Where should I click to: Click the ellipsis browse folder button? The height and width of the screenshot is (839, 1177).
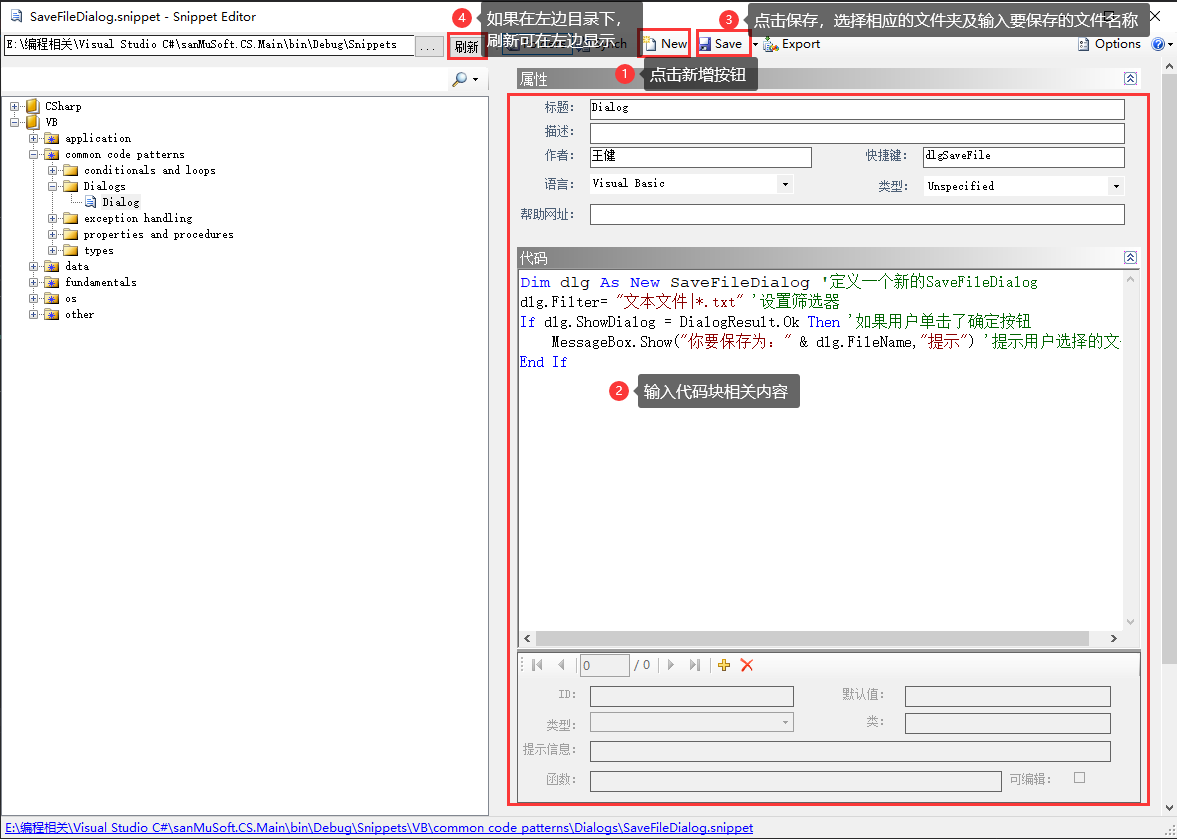pyautogui.click(x=428, y=47)
